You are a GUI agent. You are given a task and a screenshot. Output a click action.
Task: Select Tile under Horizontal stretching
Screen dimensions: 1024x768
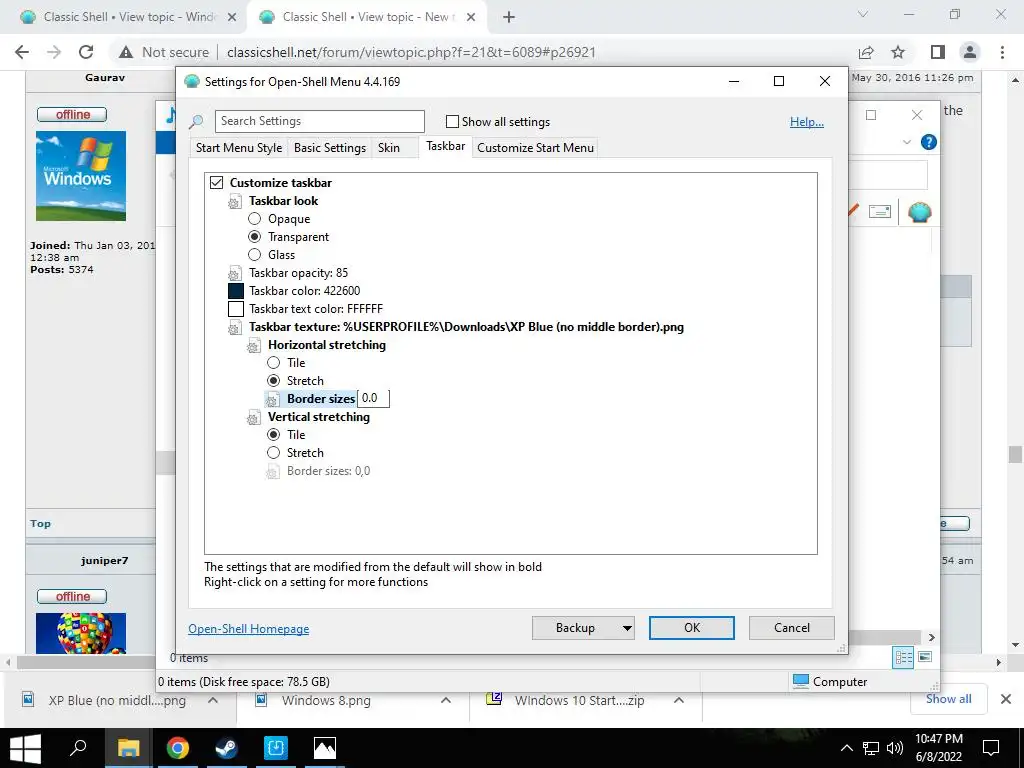(274, 362)
